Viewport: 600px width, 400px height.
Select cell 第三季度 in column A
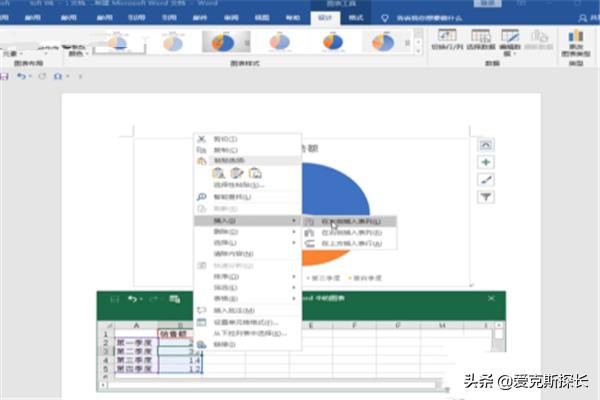pos(136,360)
